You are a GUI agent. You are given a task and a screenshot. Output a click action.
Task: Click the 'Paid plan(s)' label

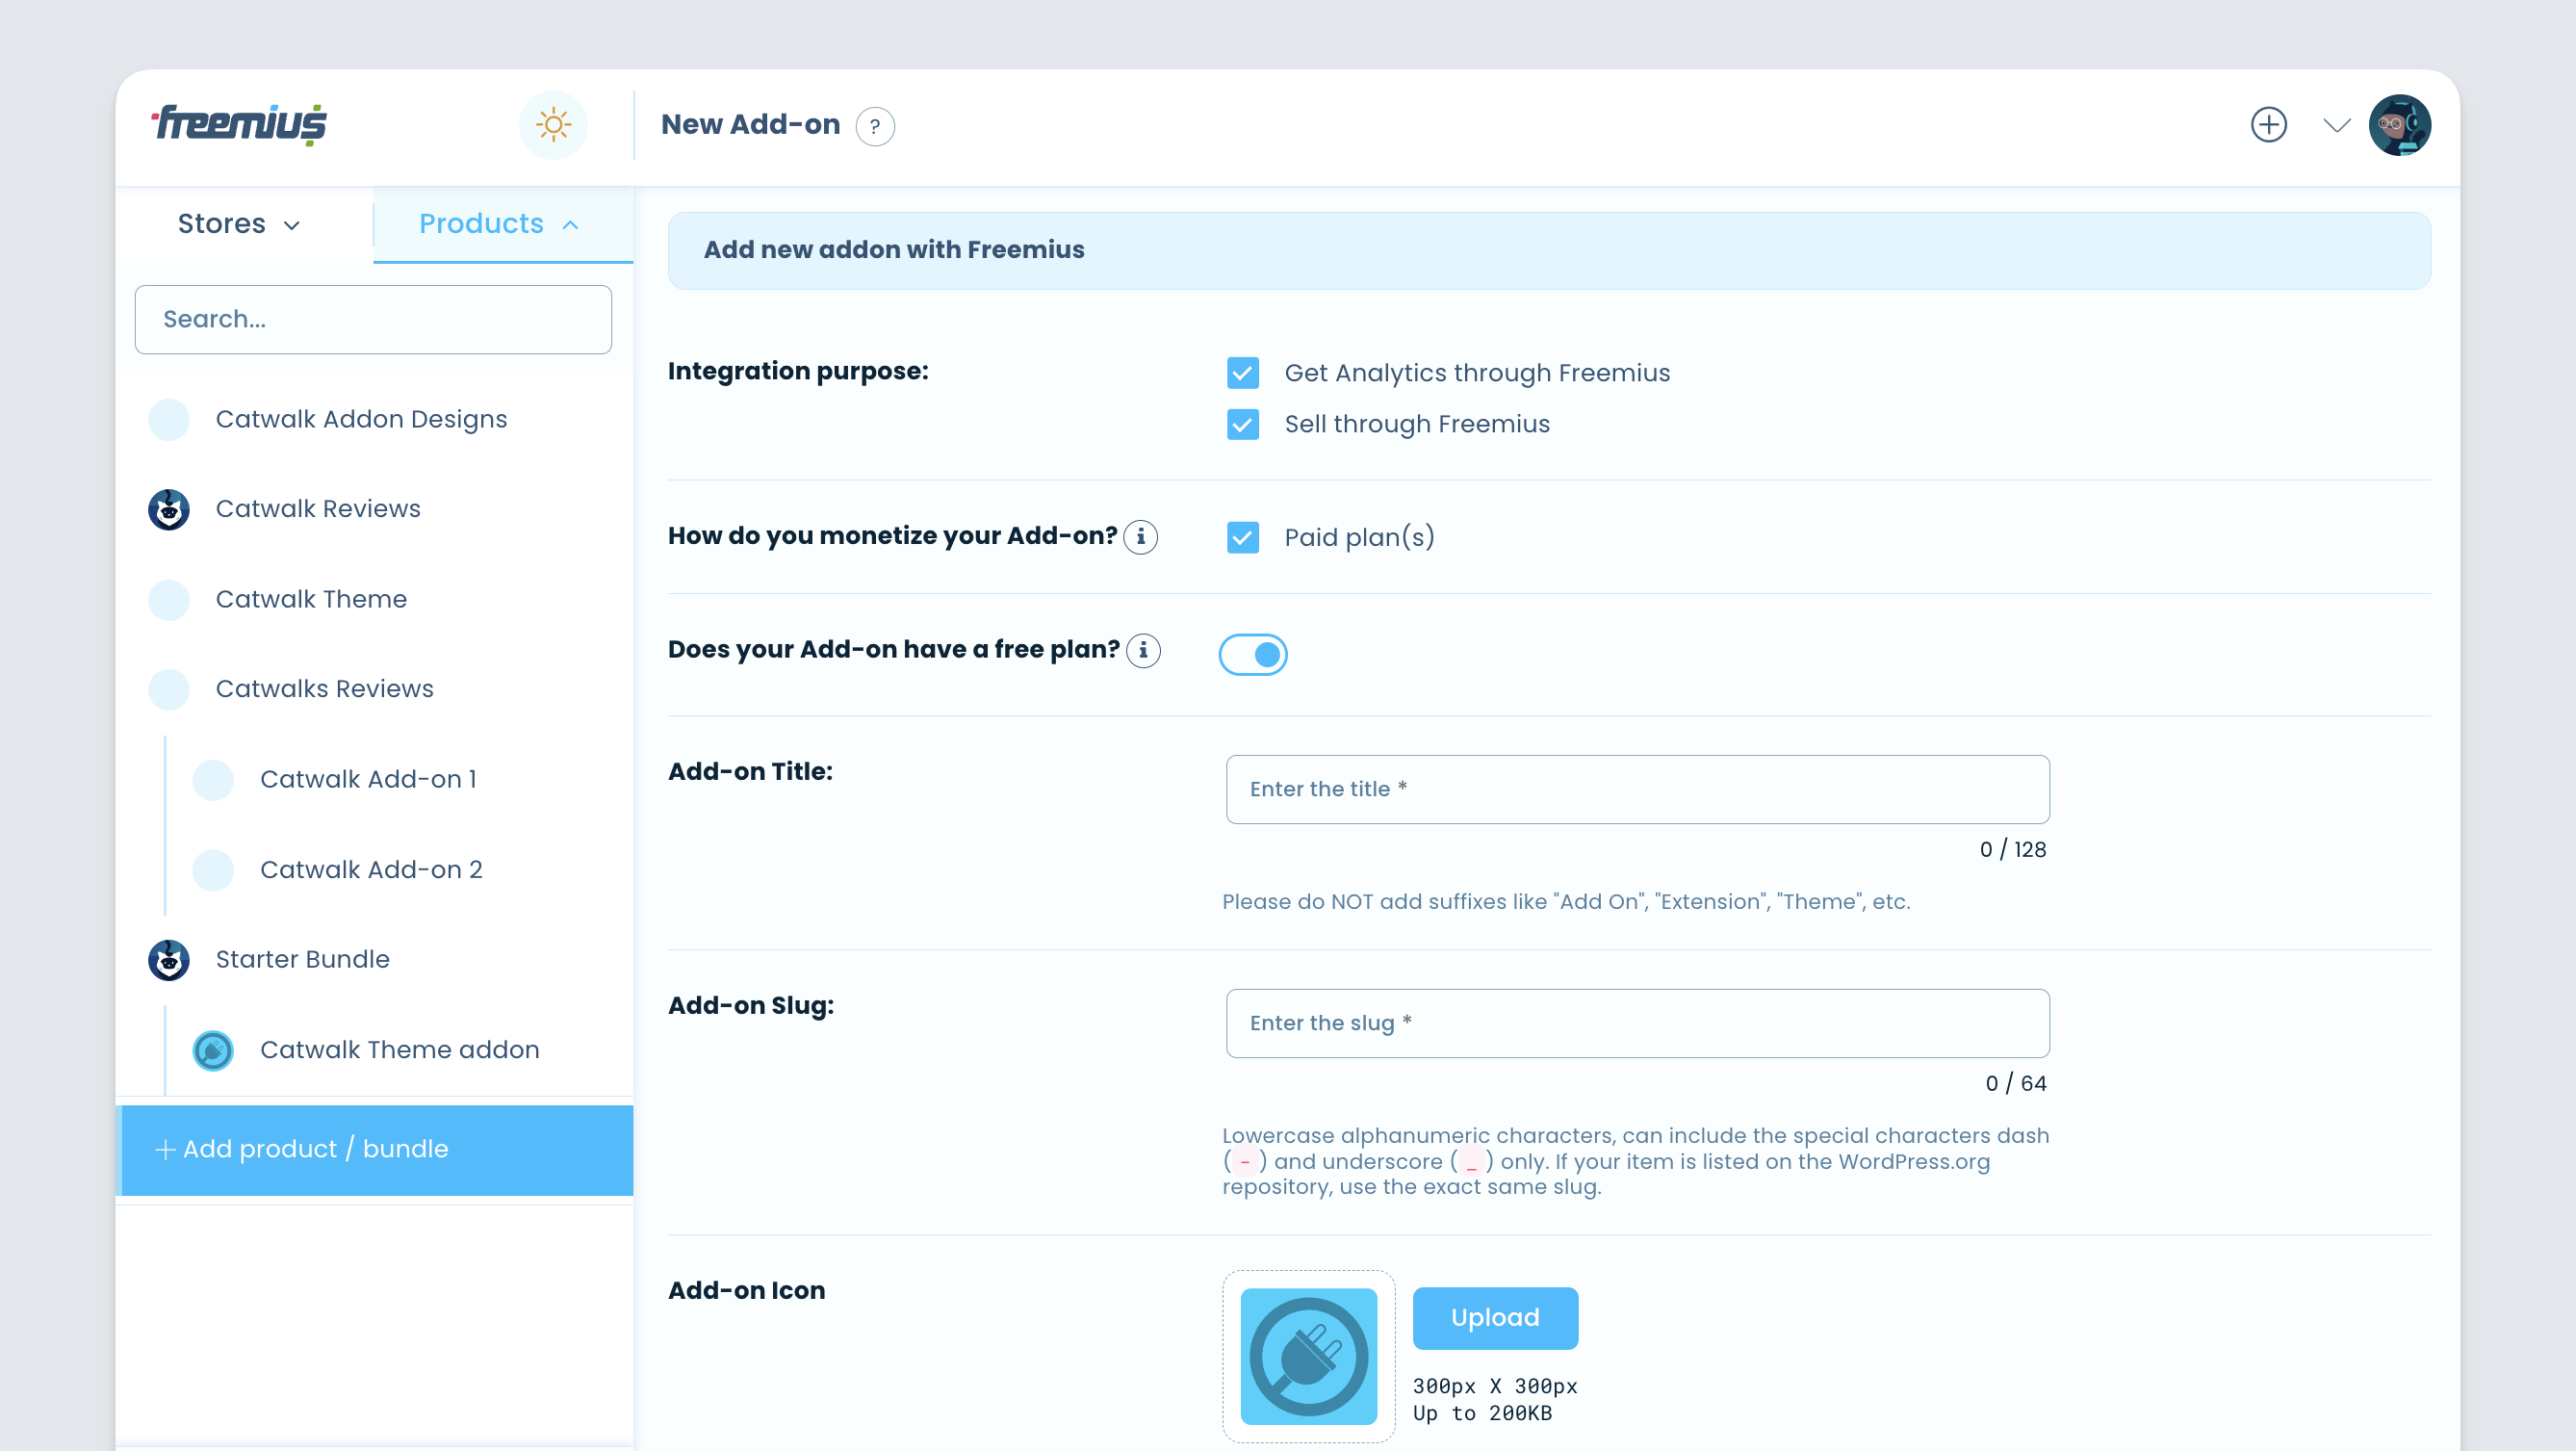tap(1359, 538)
